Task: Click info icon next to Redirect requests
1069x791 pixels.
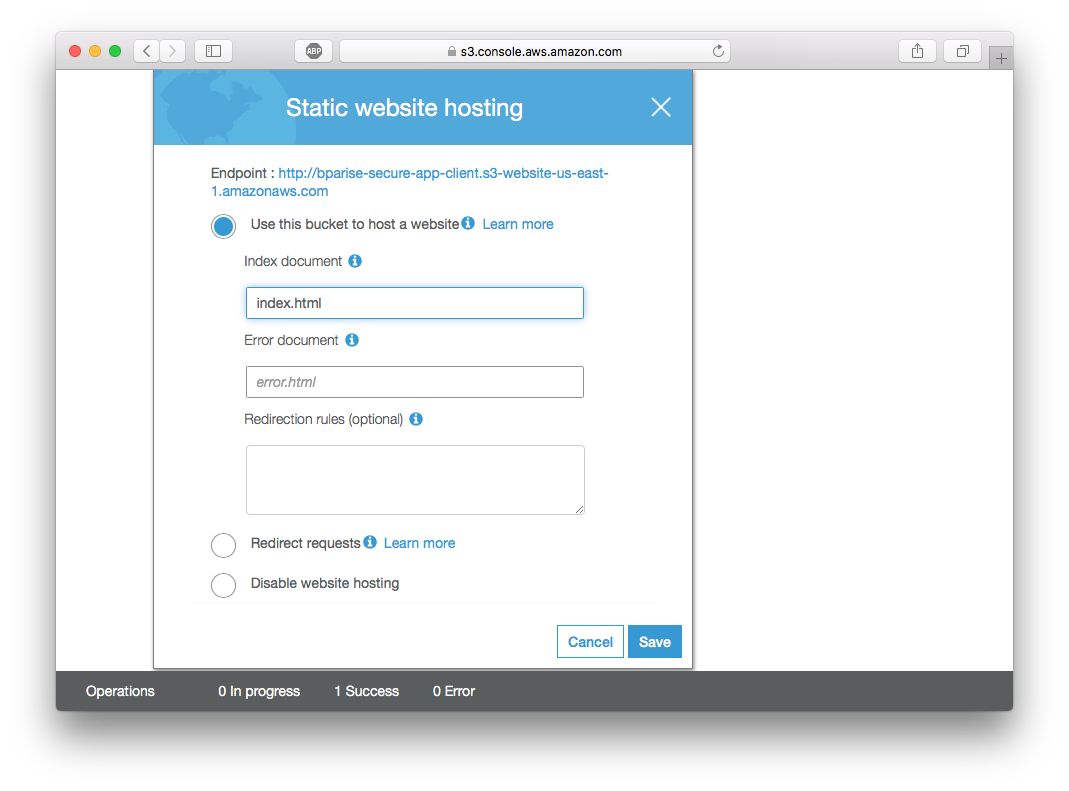Action: point(370,542)
